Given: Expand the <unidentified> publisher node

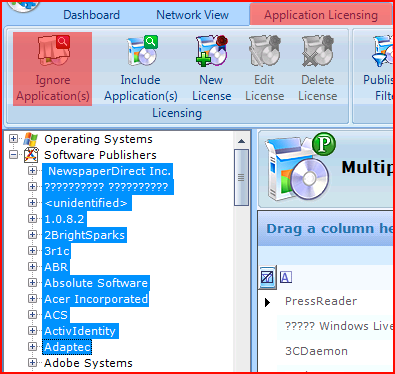Looking at the screenshot, I should (x=32, y=202).
